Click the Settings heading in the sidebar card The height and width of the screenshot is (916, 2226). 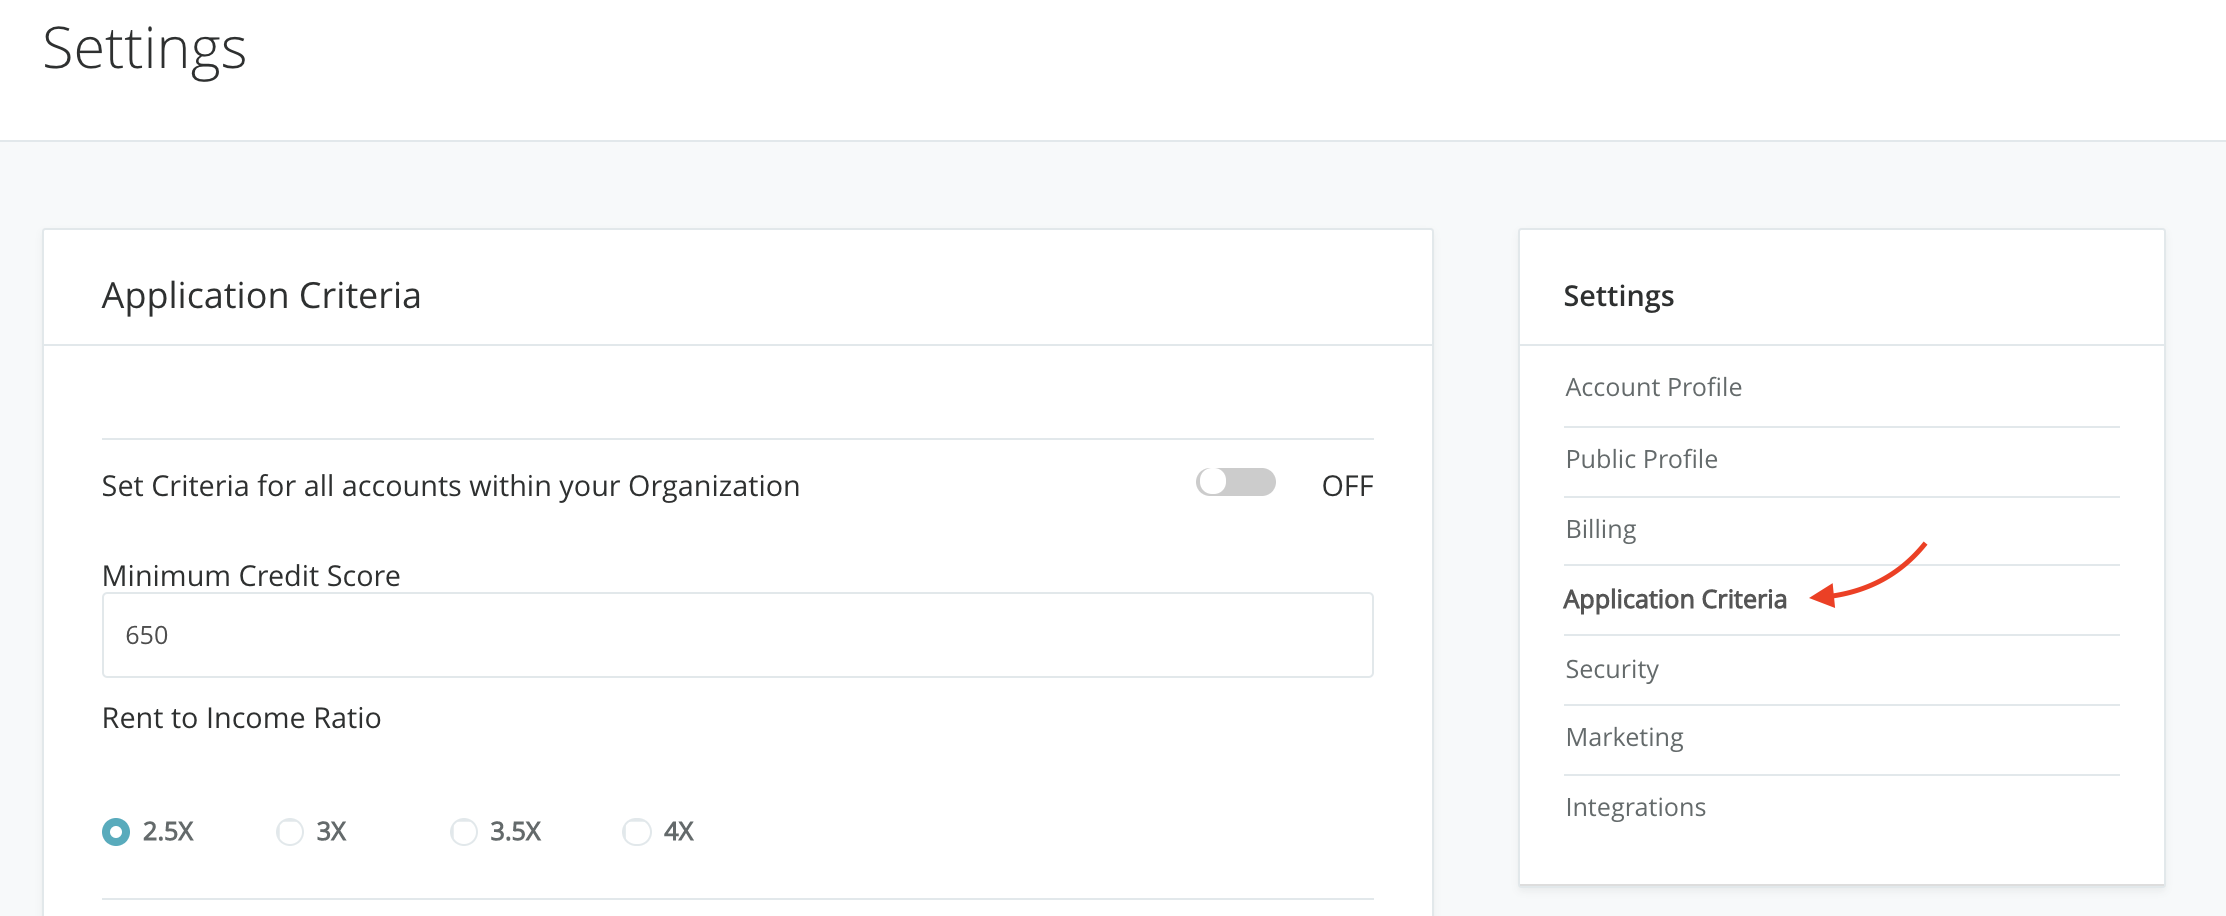click(x=1618, y=296)
